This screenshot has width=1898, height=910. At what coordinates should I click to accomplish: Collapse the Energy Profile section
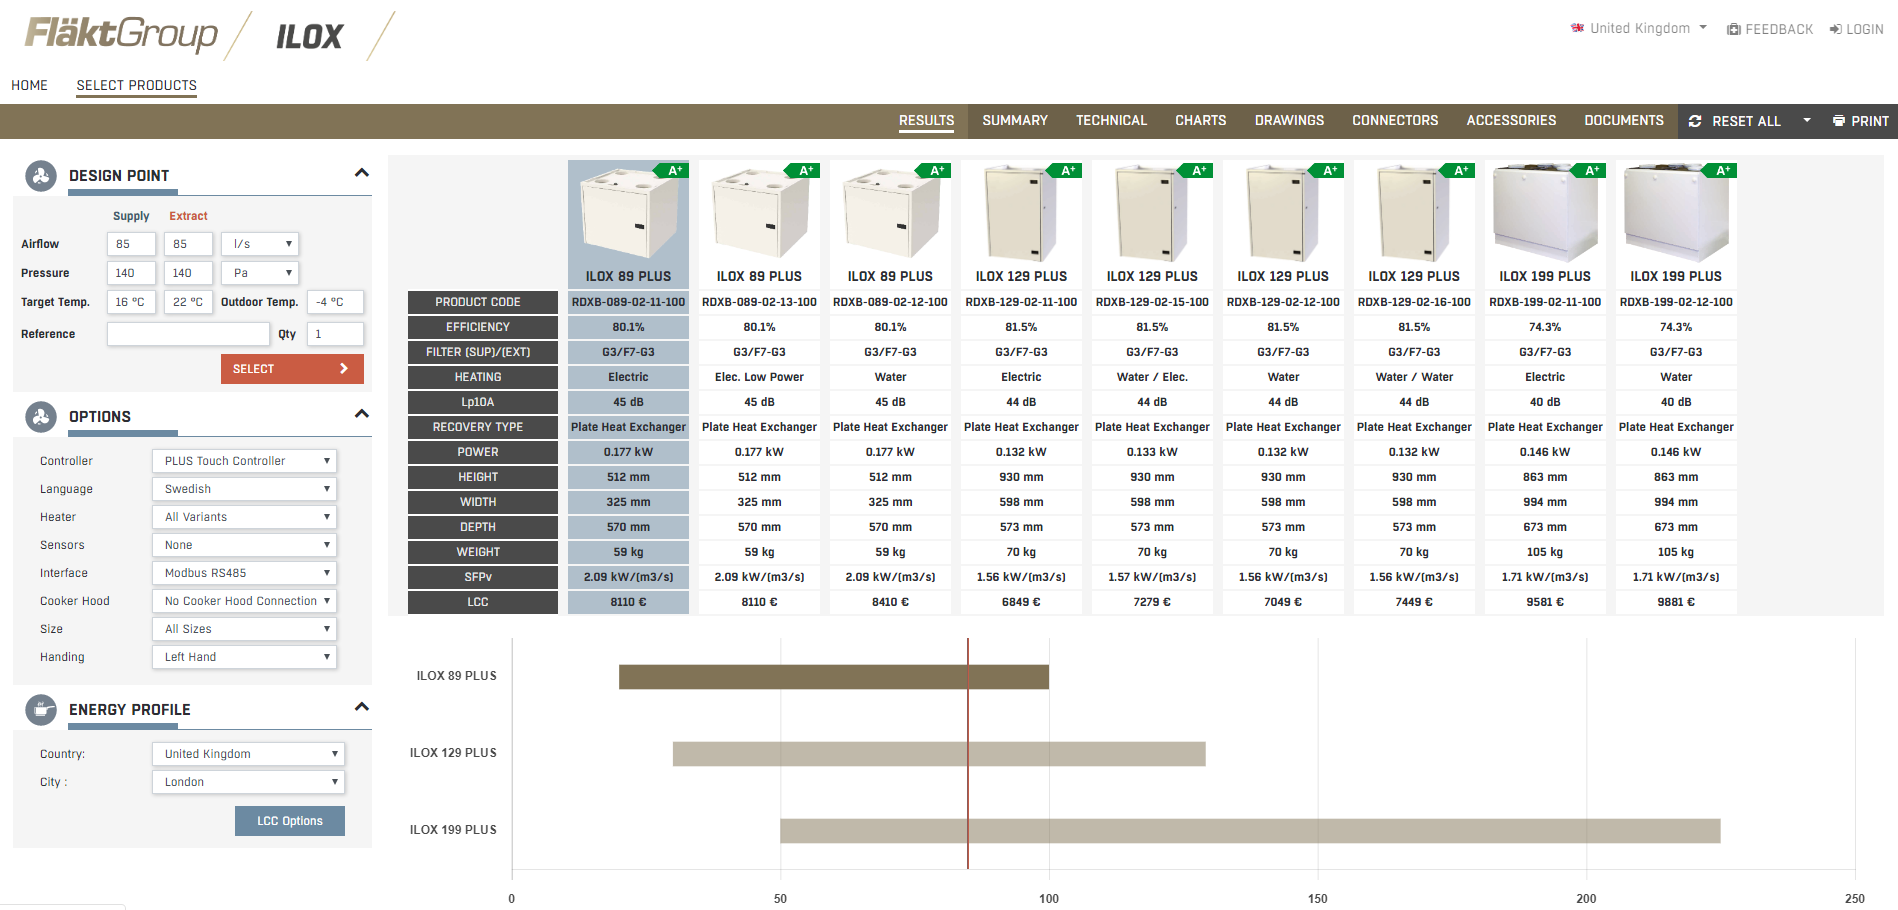[362, 707]
